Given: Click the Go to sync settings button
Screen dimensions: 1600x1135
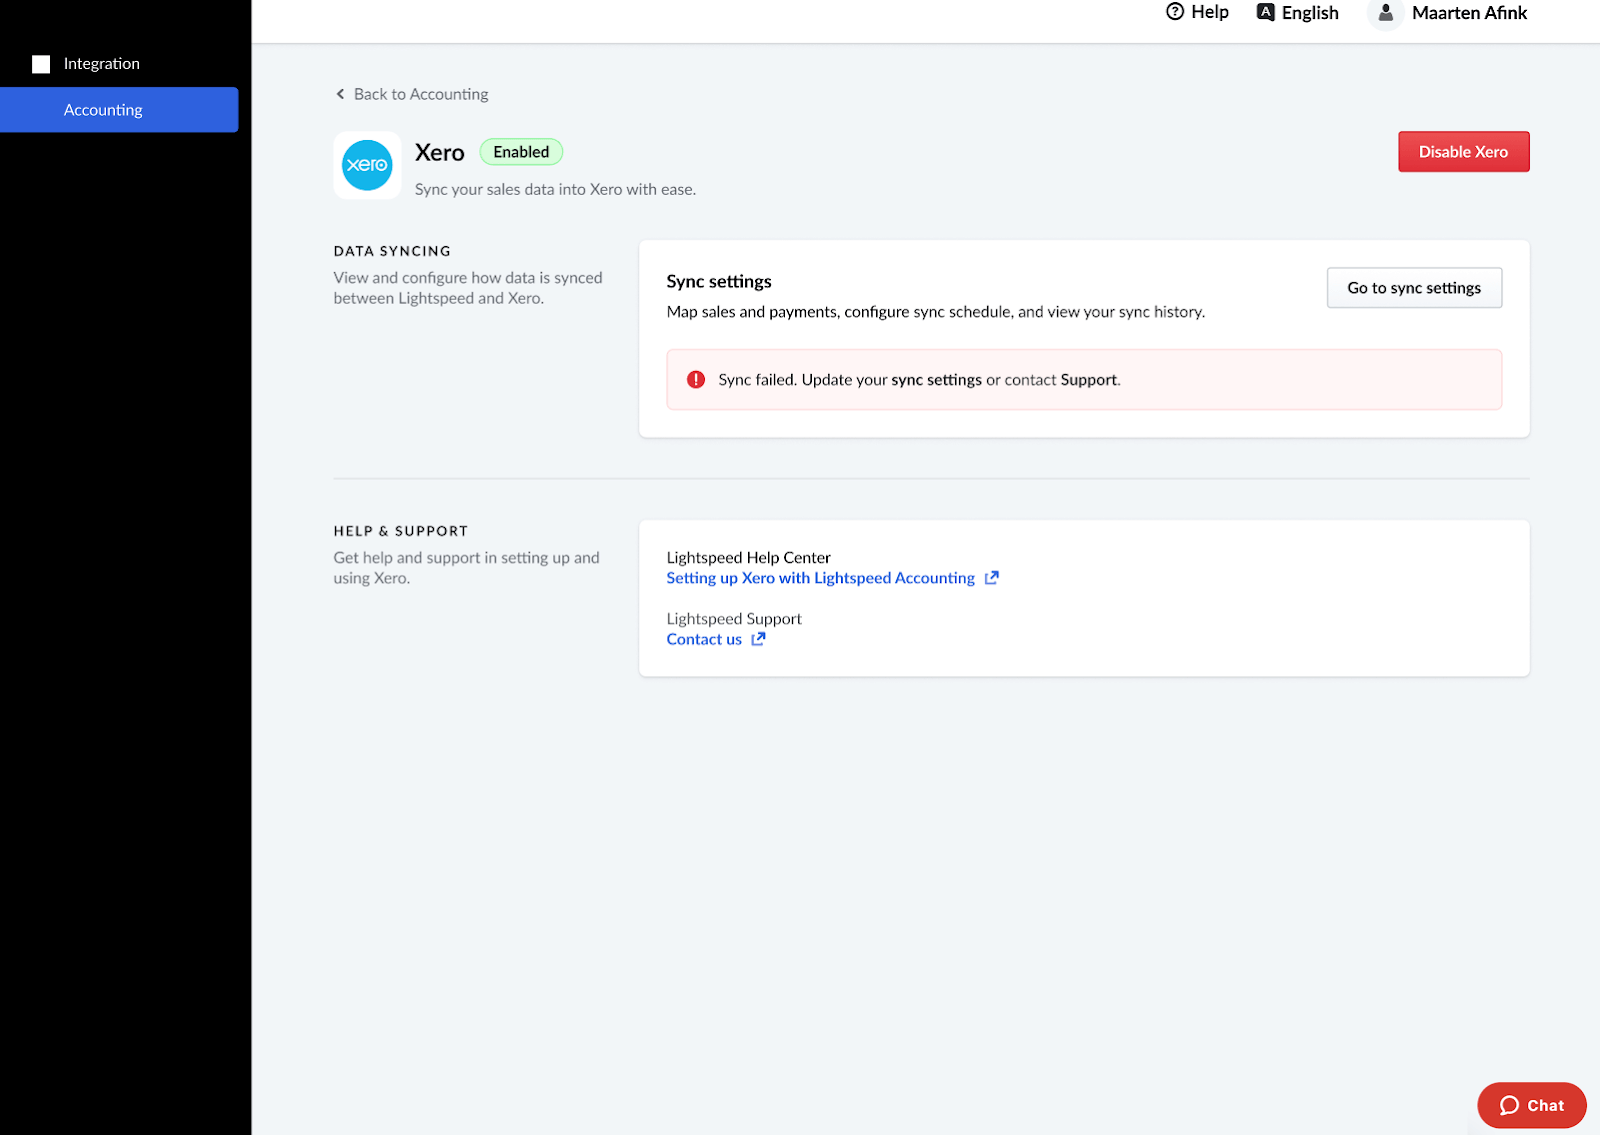Looking at the screenshot, I should point(1413,287).
